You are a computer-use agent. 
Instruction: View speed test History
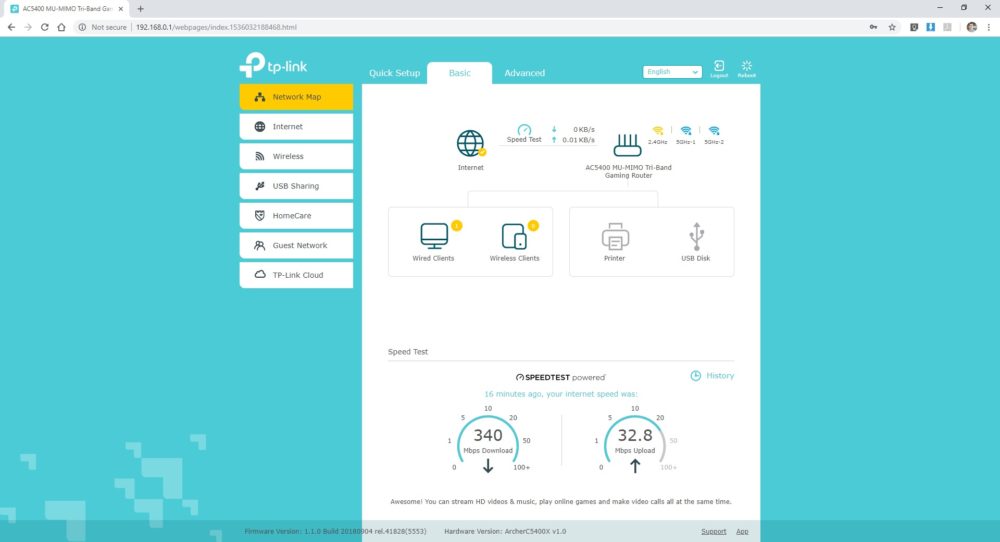click(712, 376)
